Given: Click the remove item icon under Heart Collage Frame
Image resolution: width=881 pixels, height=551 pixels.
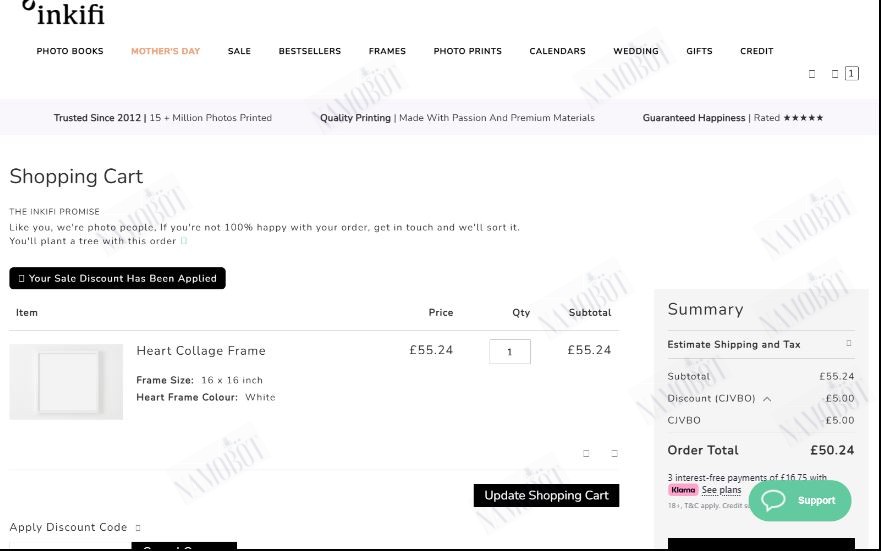Looking at the screenshot, I should click(x=614, y=453).
